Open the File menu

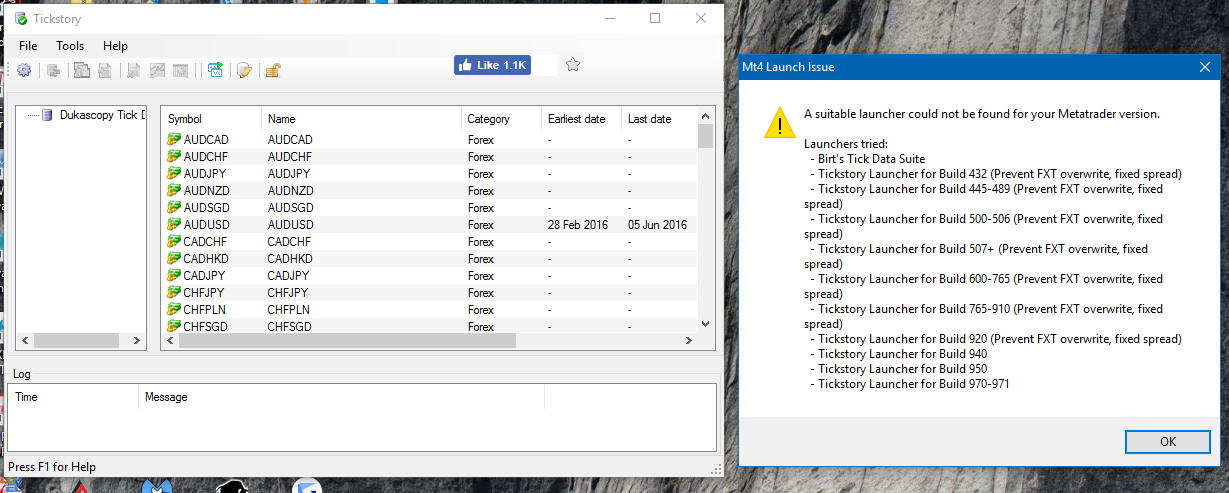pos(28,46)
